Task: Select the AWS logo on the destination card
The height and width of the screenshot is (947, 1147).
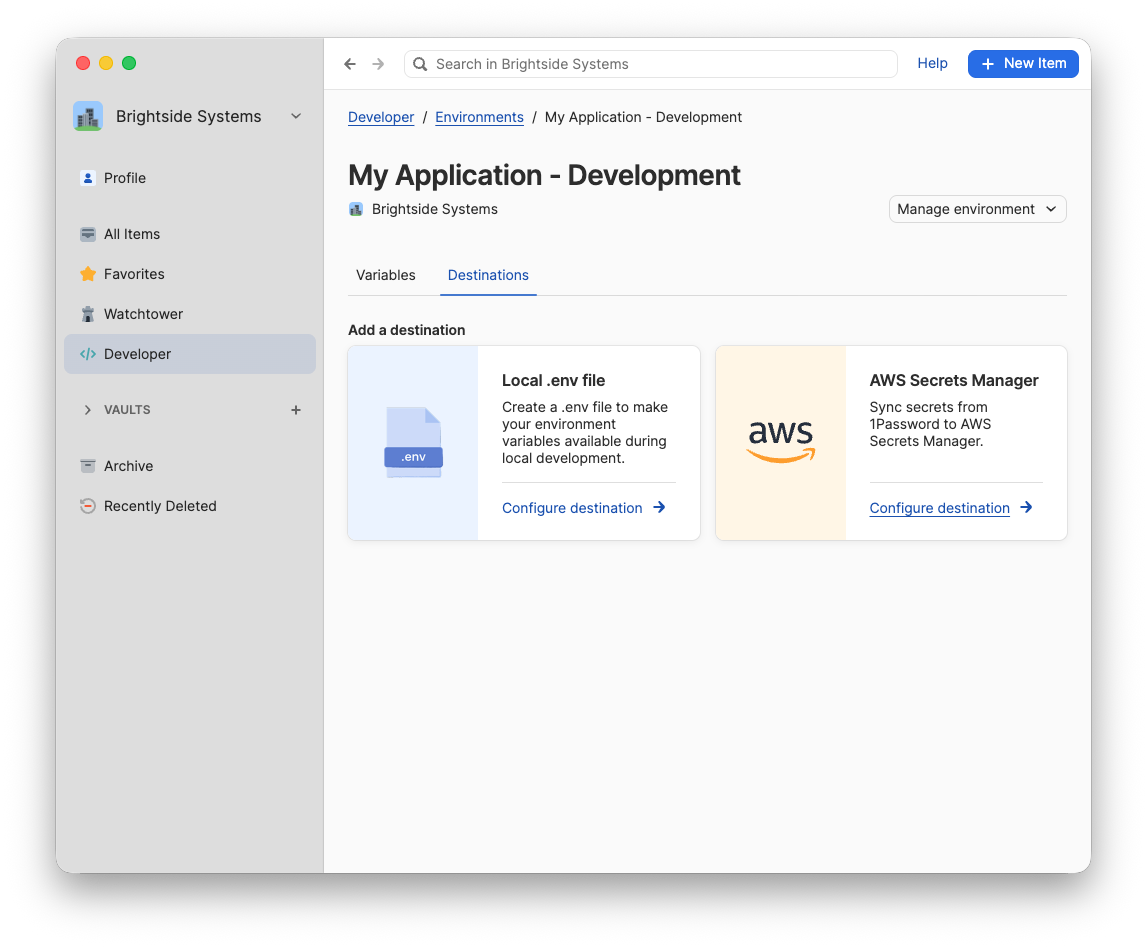Action: click(781, 442)
